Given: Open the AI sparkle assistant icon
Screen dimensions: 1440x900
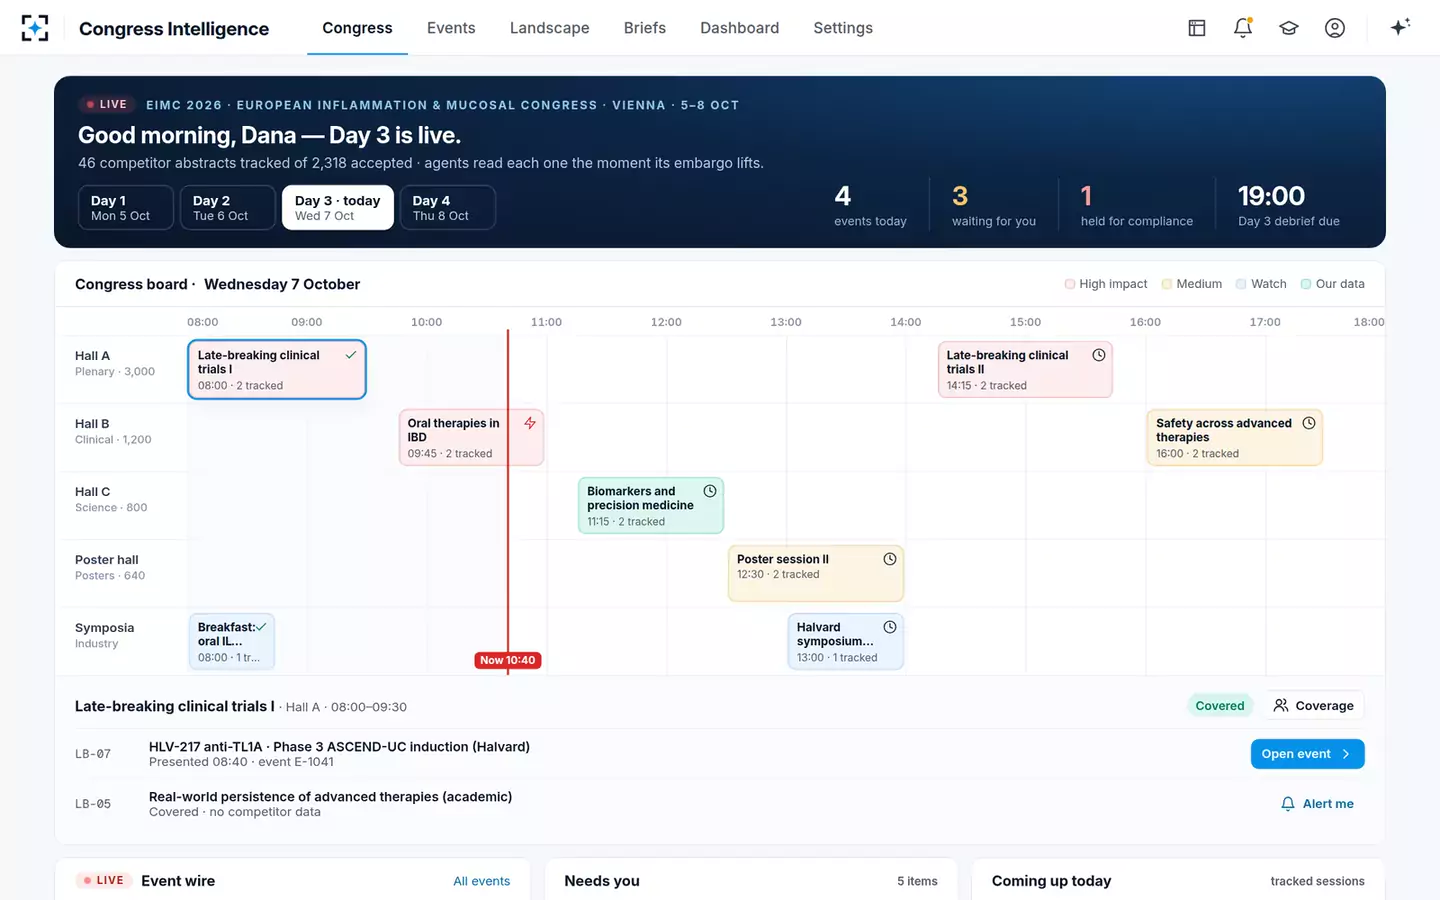Looking at the screenshot, I should point(1401,27).
